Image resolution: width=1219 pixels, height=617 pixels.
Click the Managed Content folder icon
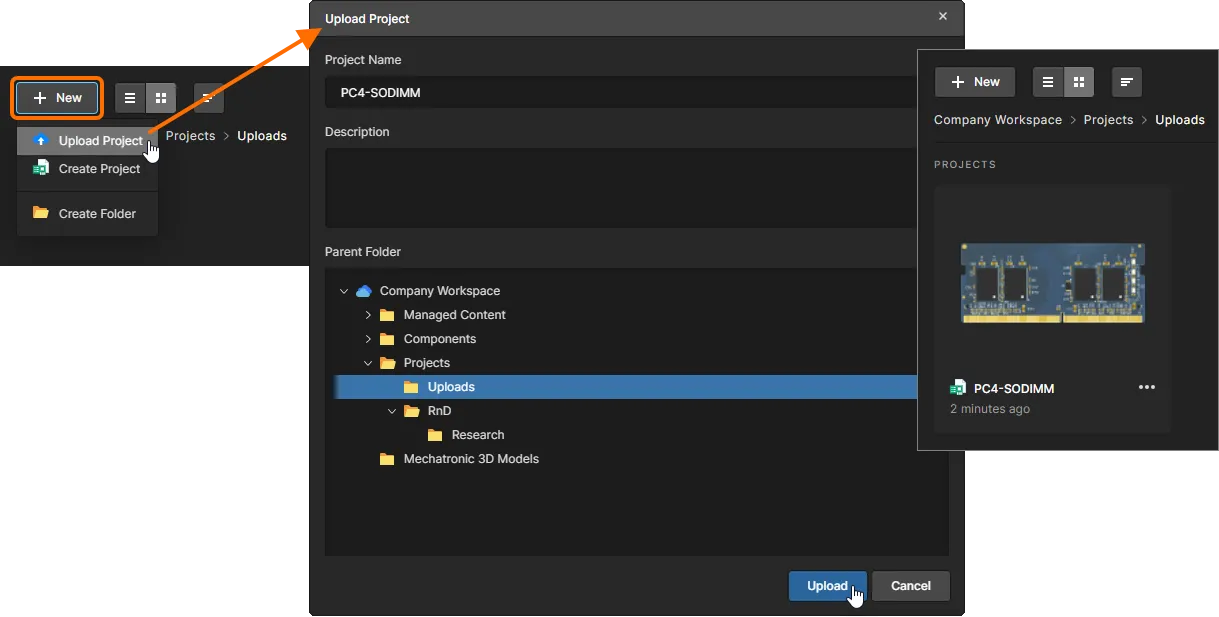tap(387, 315)
